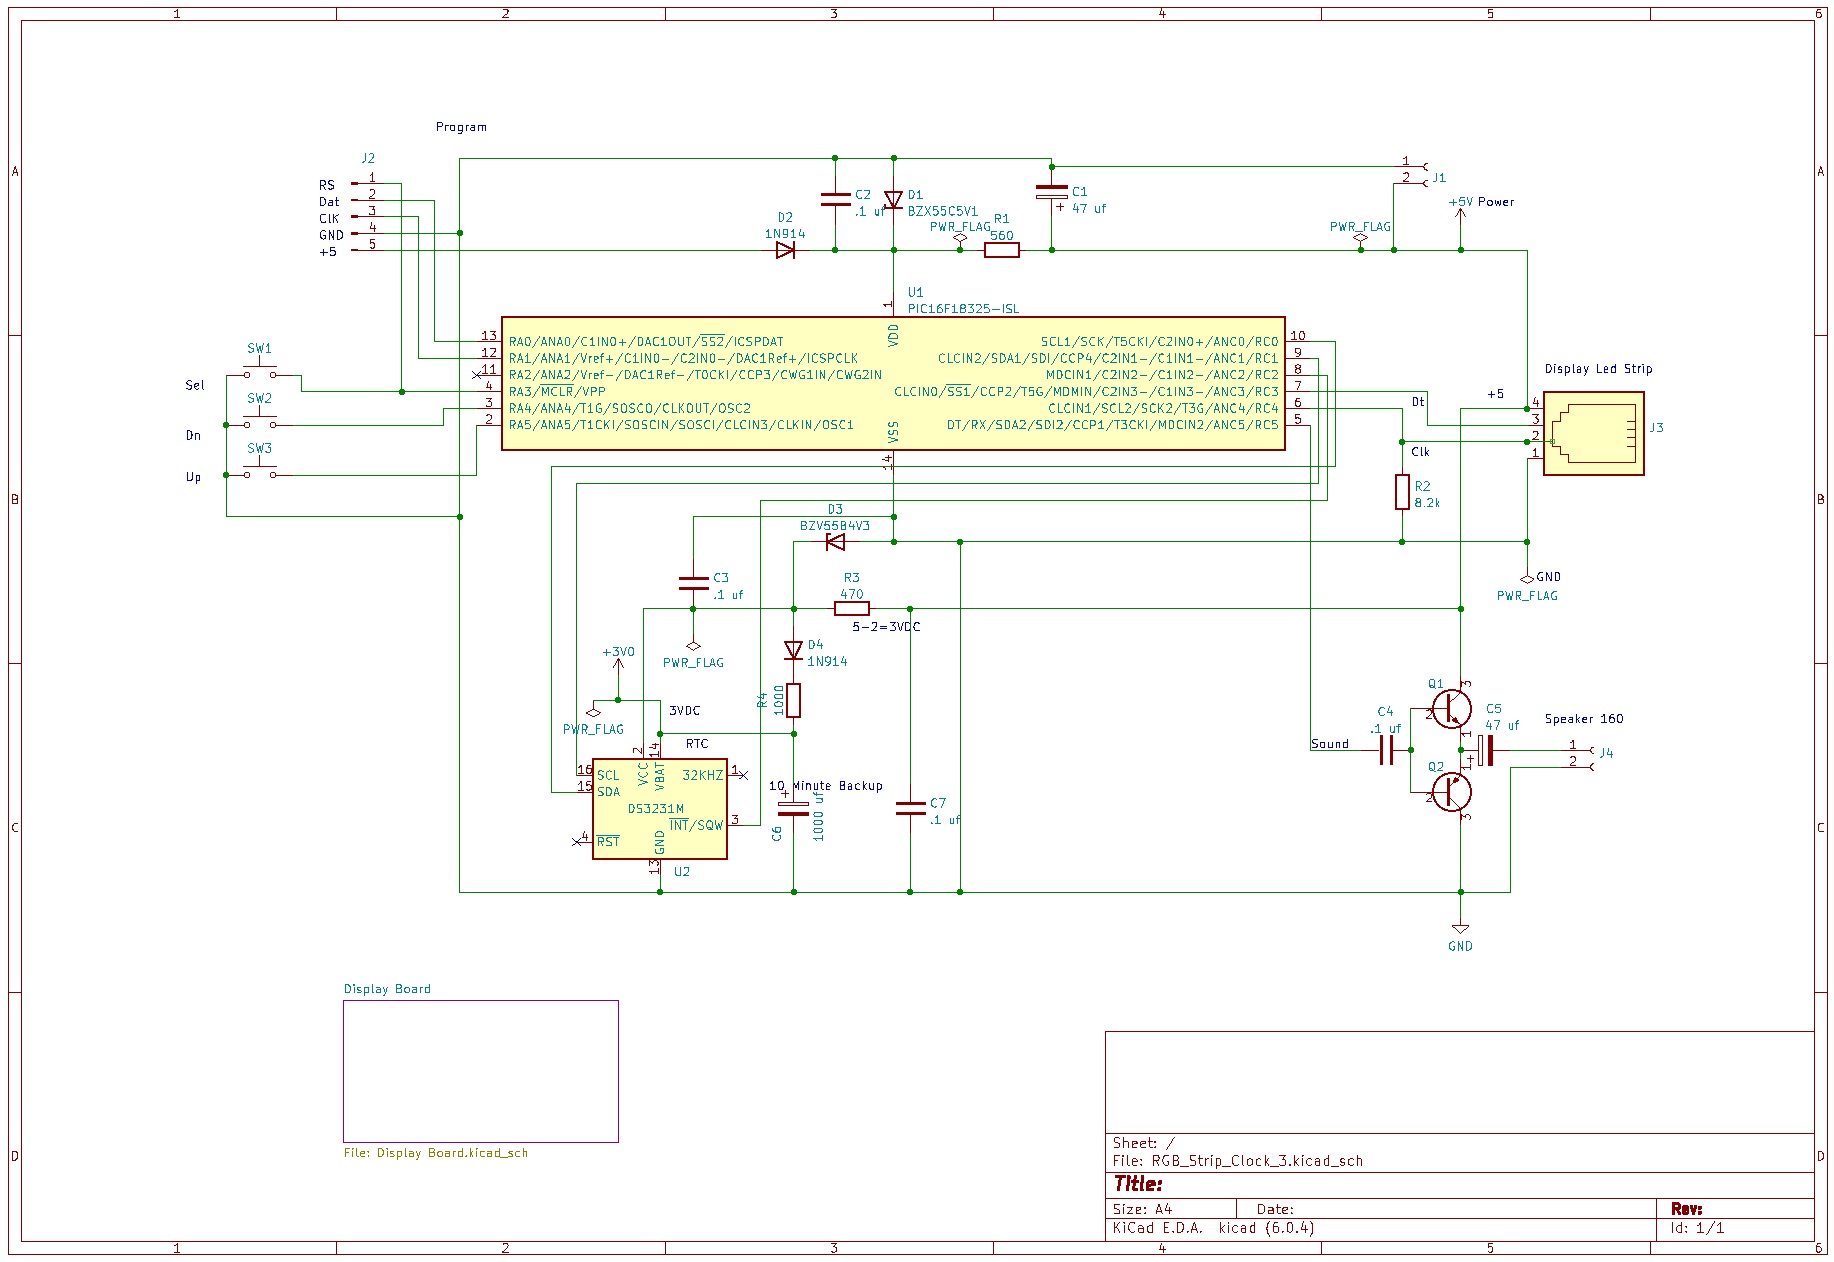Image resolution: width=1834 pixels, height=1262 pixels.
Task: Click the Display Board.kicad_sch file label
Action: 436,1153
